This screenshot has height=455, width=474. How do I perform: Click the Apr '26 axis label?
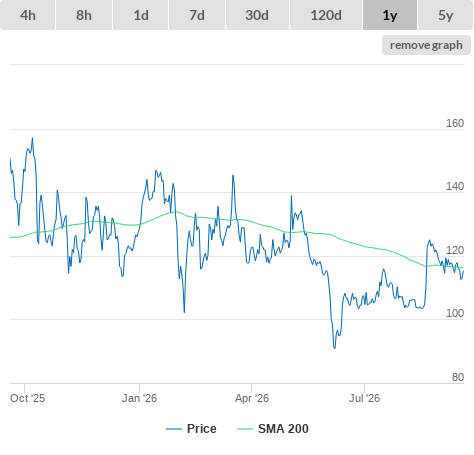click(252, 398)
